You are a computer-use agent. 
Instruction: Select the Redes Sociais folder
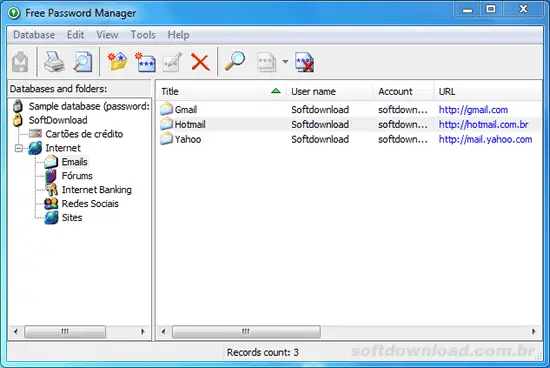pos(90,203)
